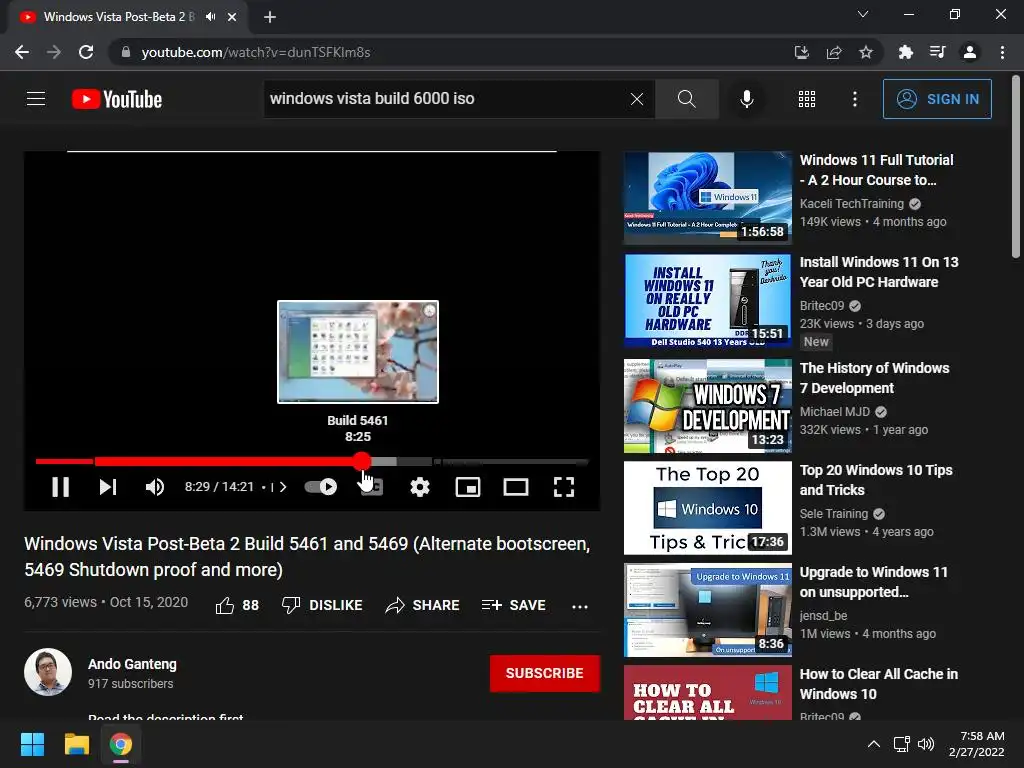SAVE video to a playlist
Screen dimensions: 1024x768
point(513,605)
